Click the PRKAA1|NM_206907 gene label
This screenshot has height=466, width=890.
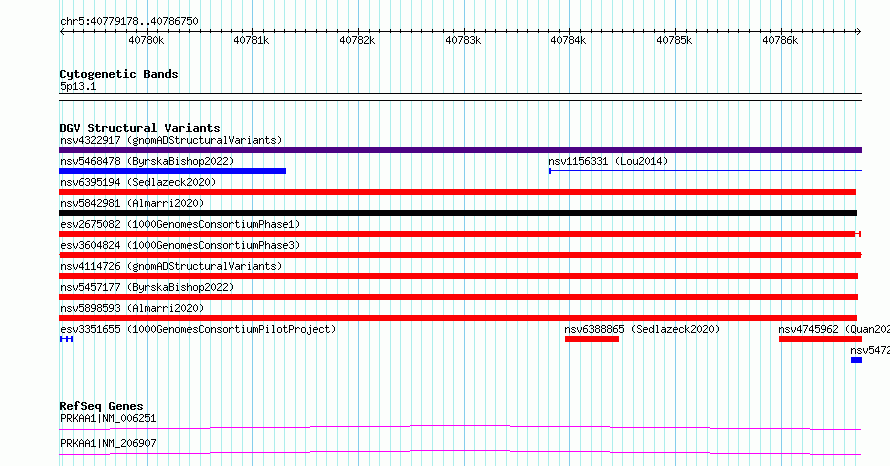108,443
